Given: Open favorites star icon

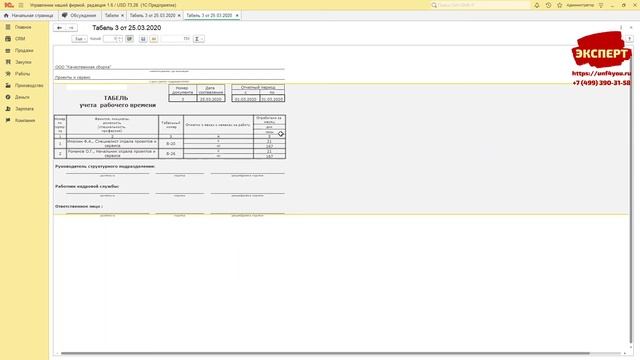Looking at the screenshot, I should point(560,5).
